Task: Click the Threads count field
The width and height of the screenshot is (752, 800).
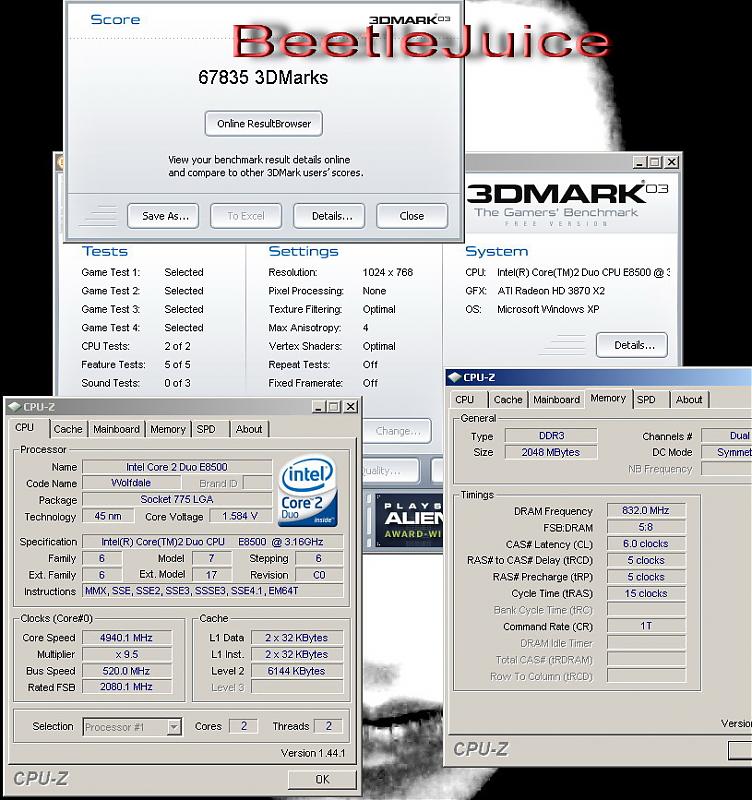Action: [328, 726]
